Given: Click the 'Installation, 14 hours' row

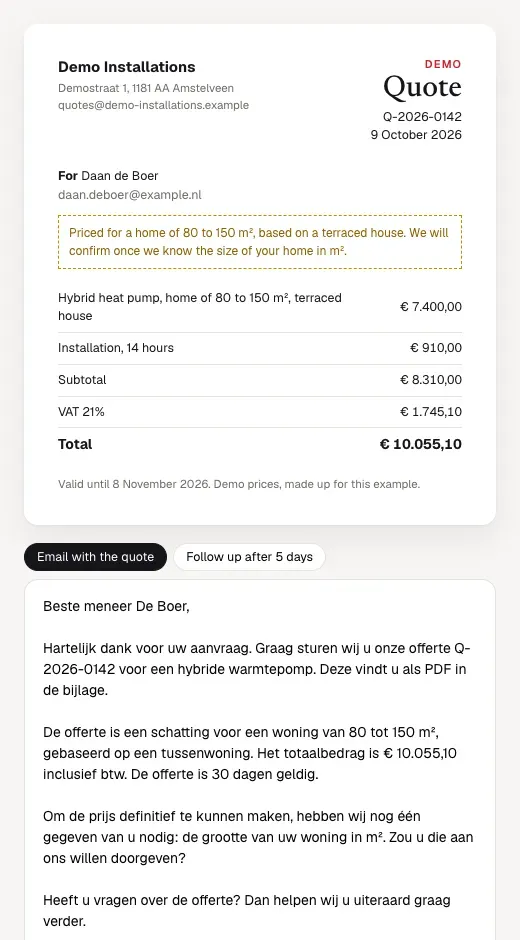Looking at the screenshot, I should [260, 348].
